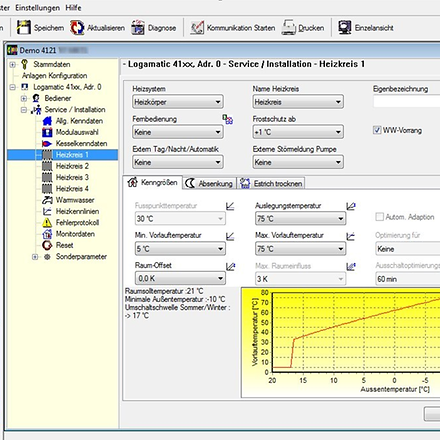Click the Heizkennlinien chart icon
Viewport: 440px width, 440px height.
coord(47,211)
